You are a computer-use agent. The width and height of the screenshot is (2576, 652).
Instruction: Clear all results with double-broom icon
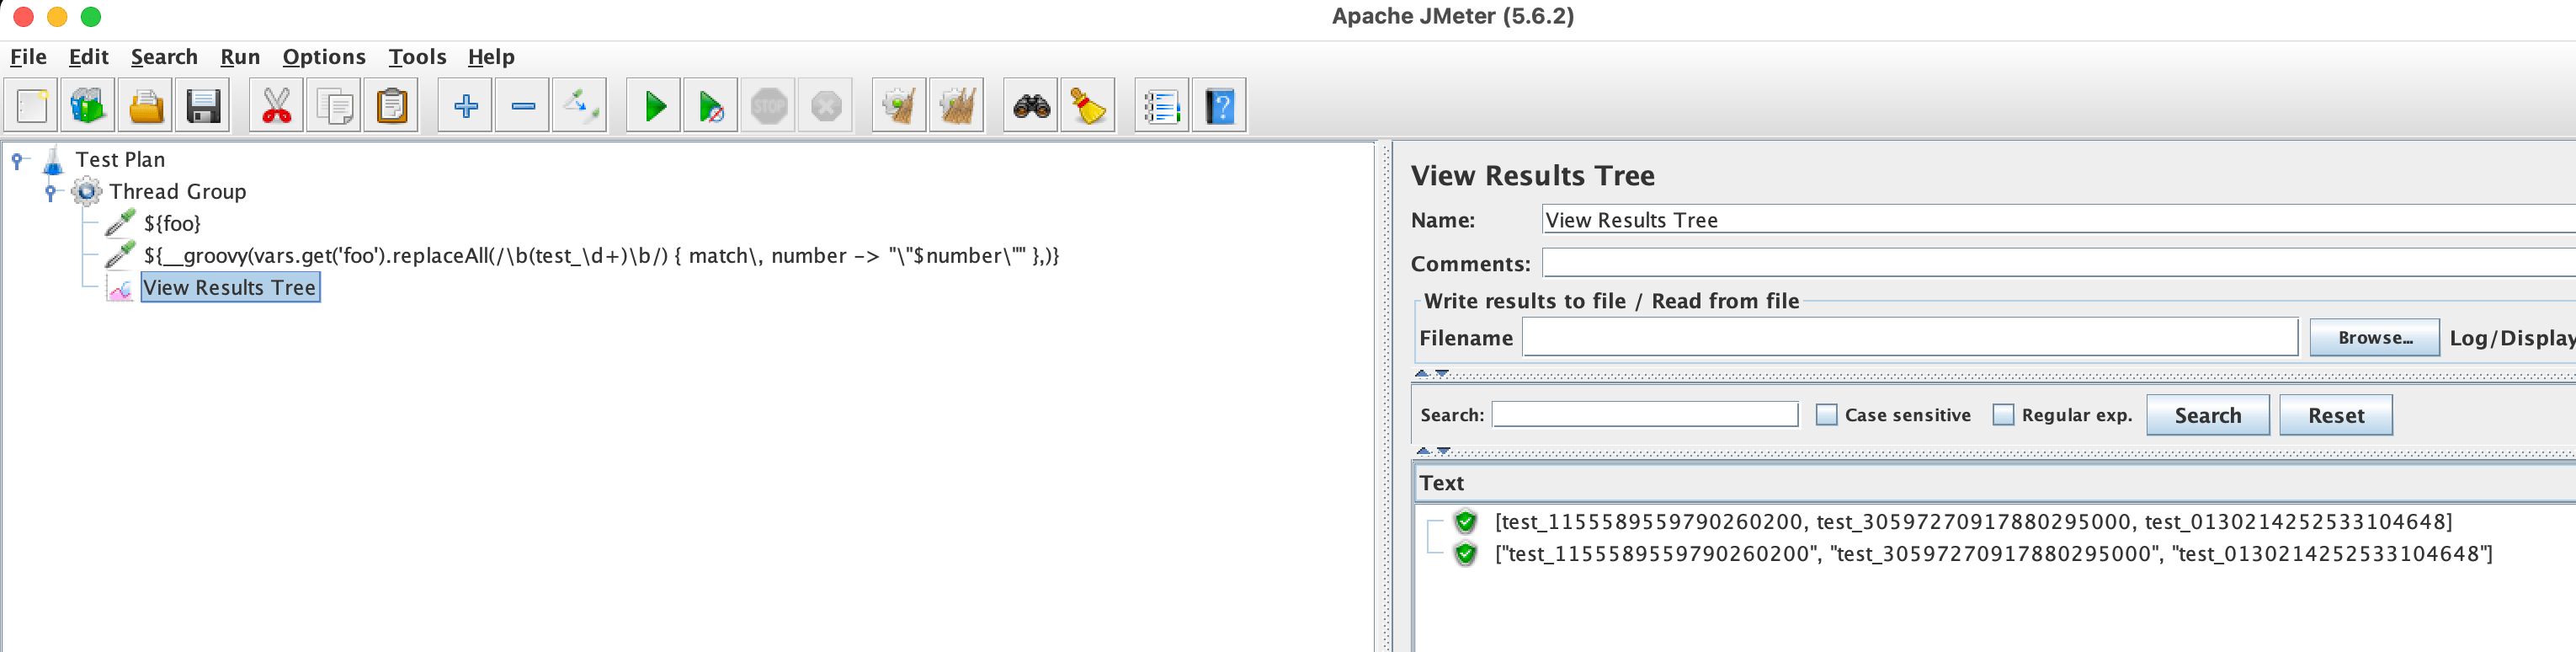957,106
